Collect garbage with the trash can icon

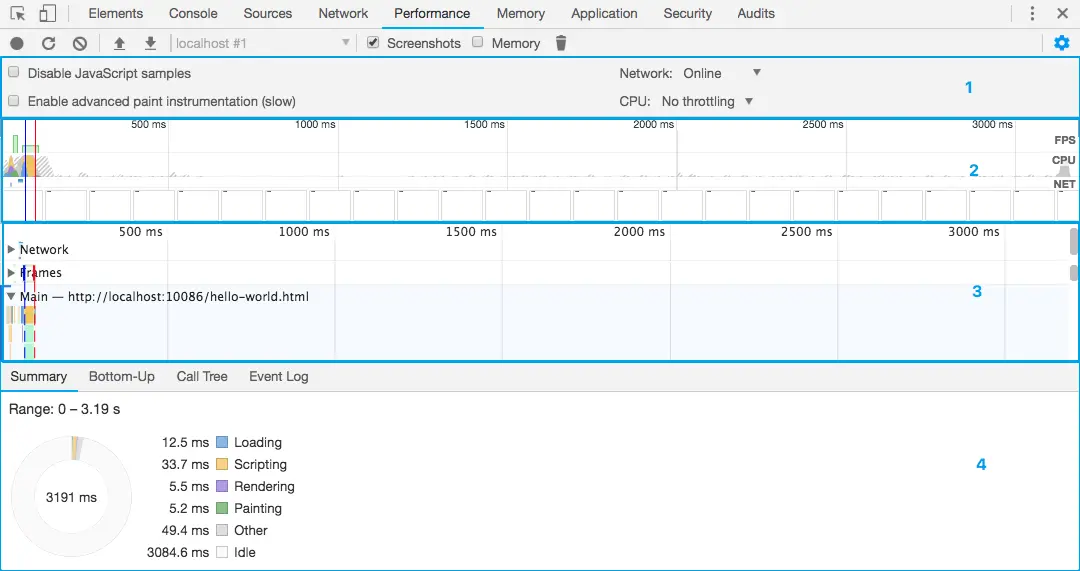point(561,43)
